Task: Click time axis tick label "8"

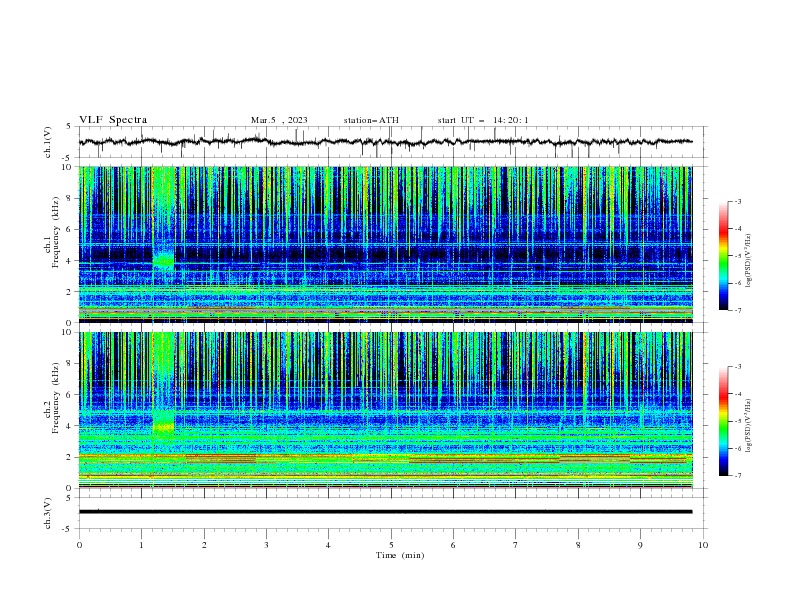Action: [578, 545]
